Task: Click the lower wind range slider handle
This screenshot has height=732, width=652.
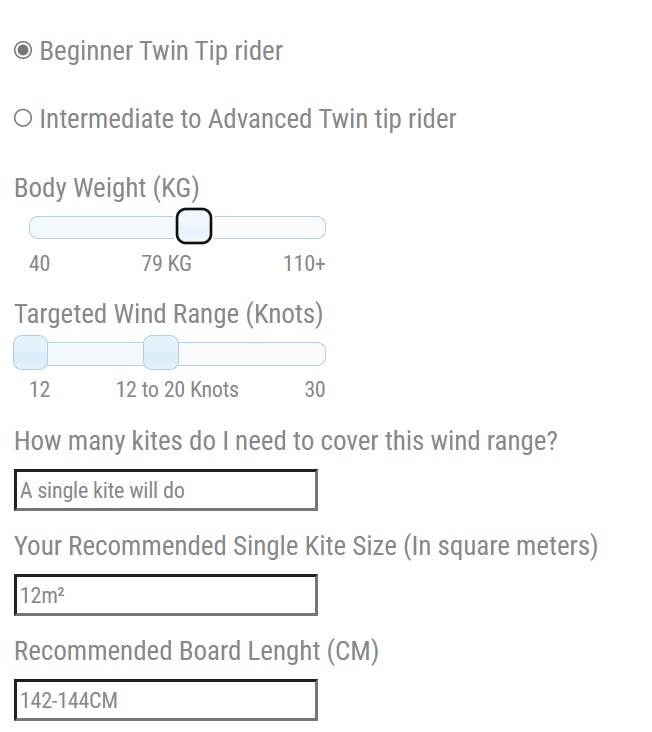Action: [x=31, y=353]
